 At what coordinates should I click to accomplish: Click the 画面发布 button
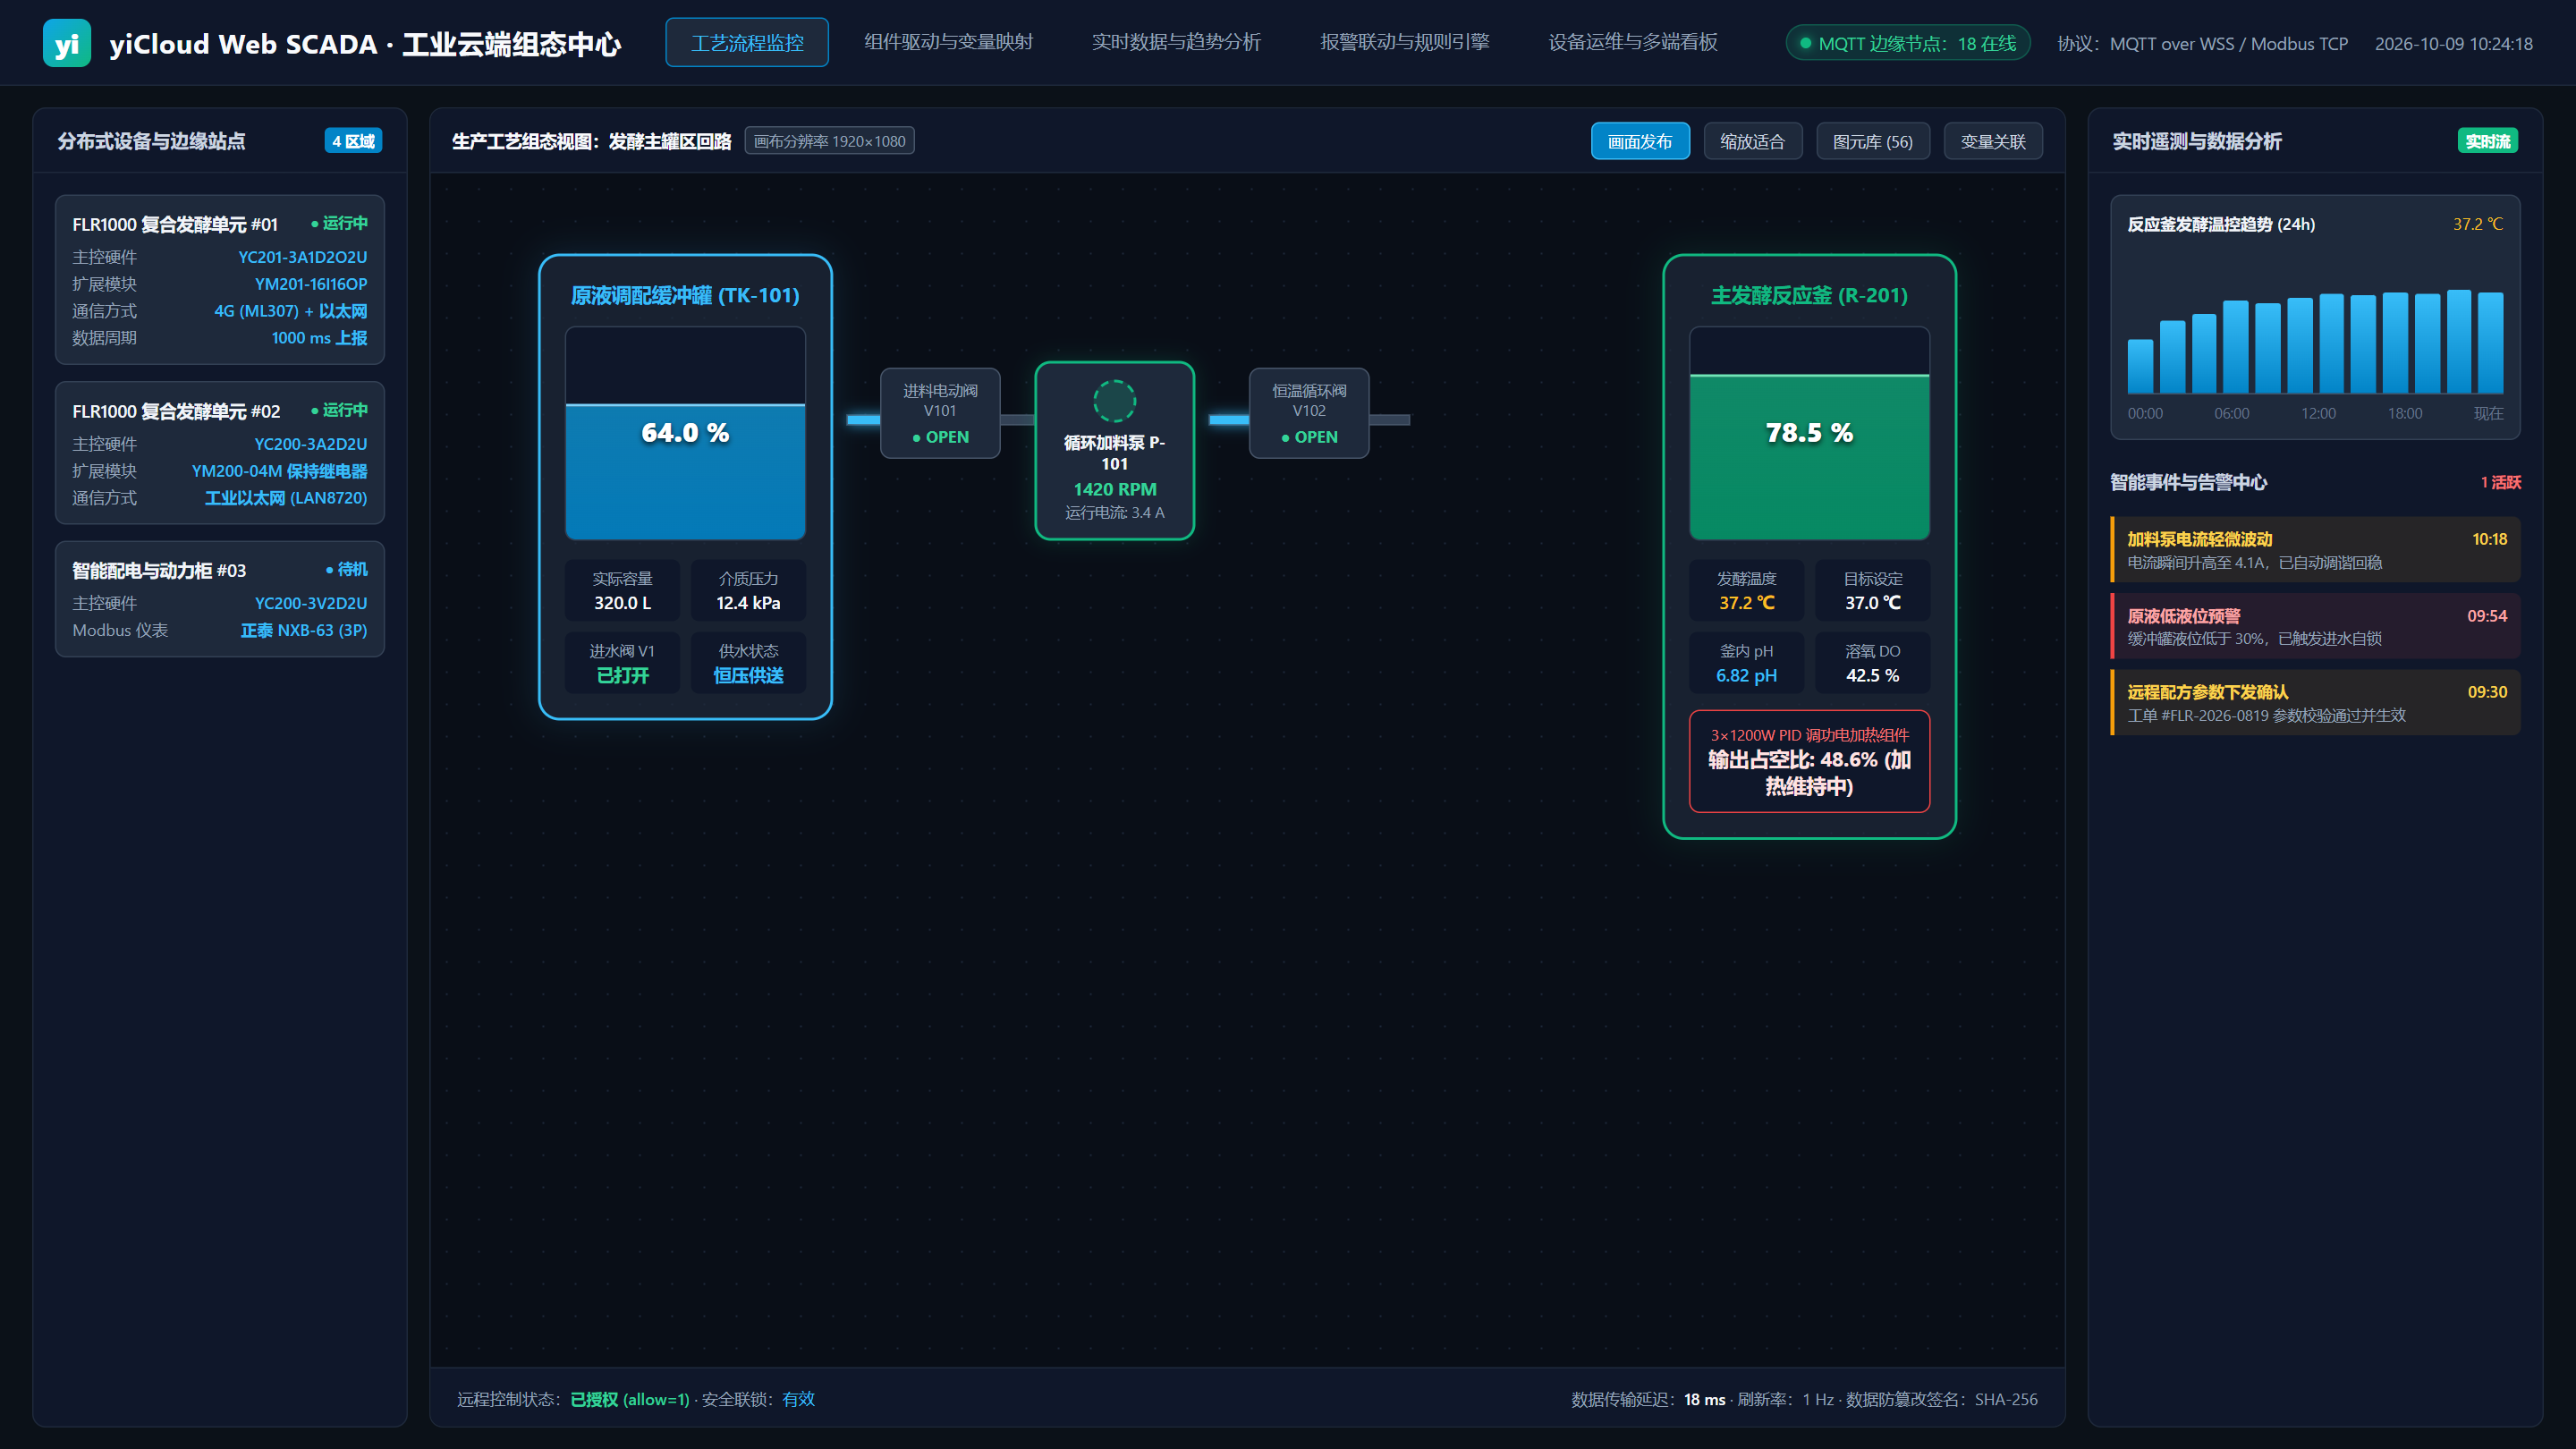tap(1640, 141)
